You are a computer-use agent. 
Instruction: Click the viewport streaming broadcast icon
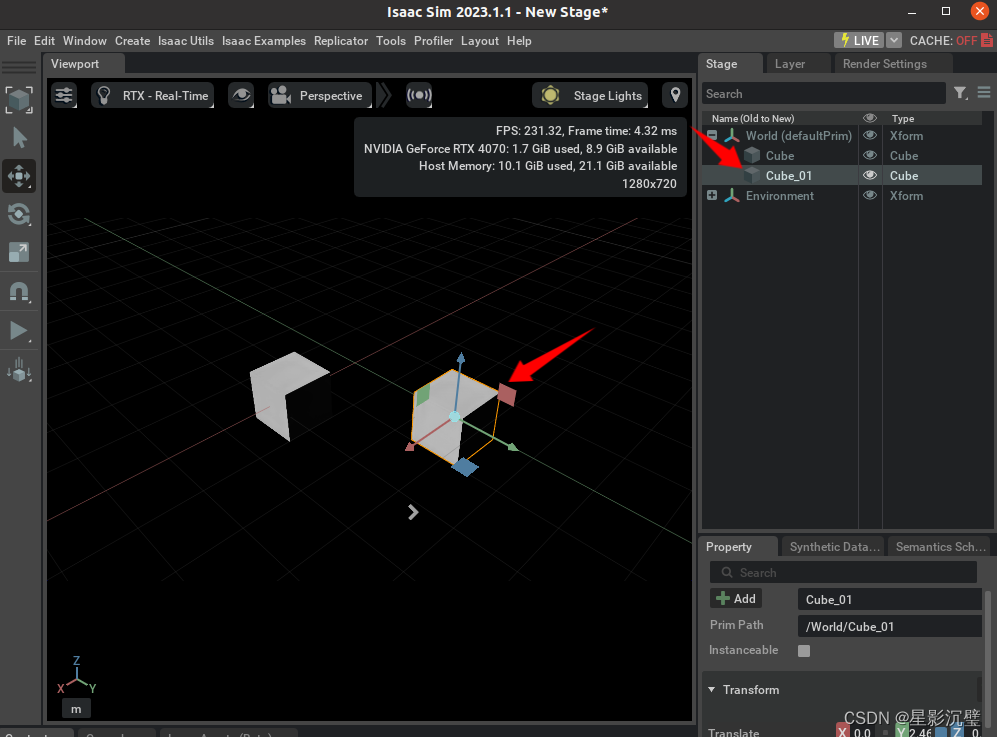(419, 95)
